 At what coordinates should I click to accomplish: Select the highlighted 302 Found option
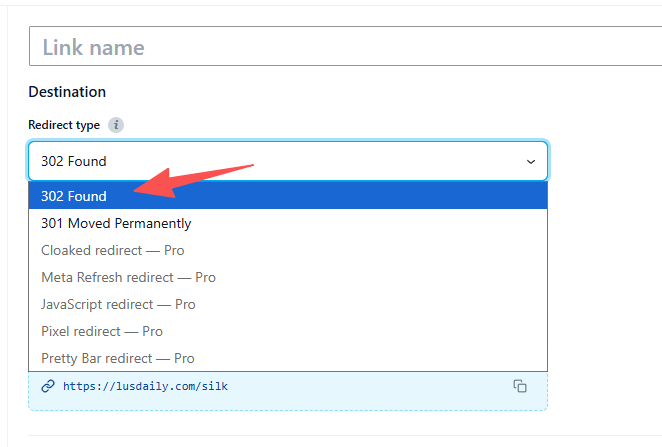coord(288,196)
